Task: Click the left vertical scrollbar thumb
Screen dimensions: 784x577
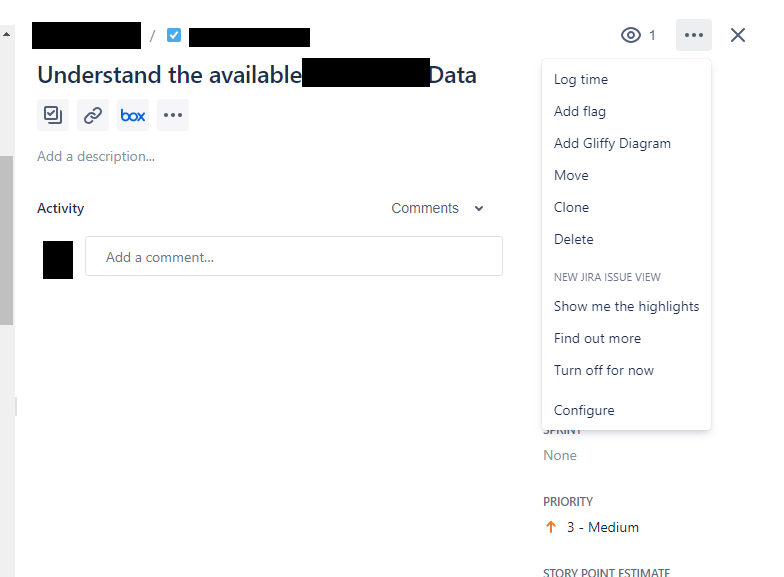Action: click(x=6, y=240)
